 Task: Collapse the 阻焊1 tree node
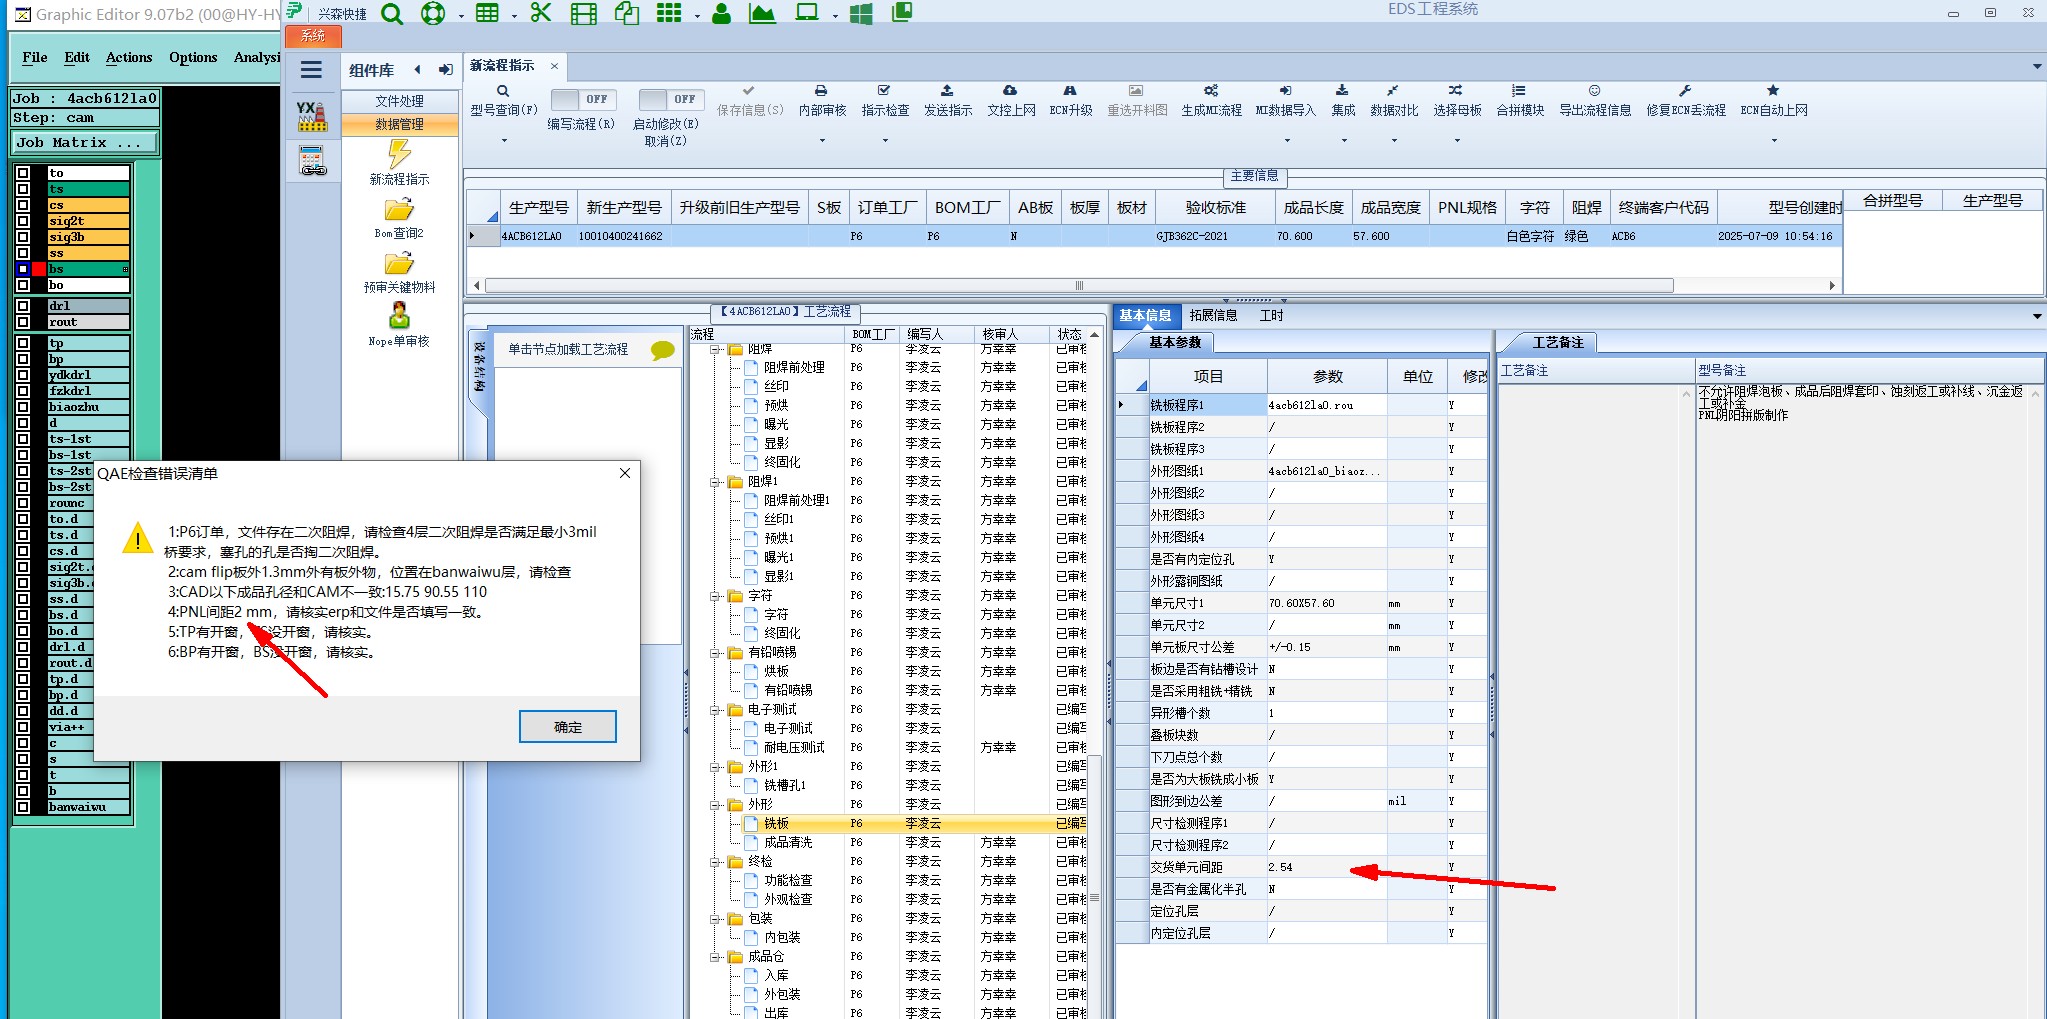716,482
